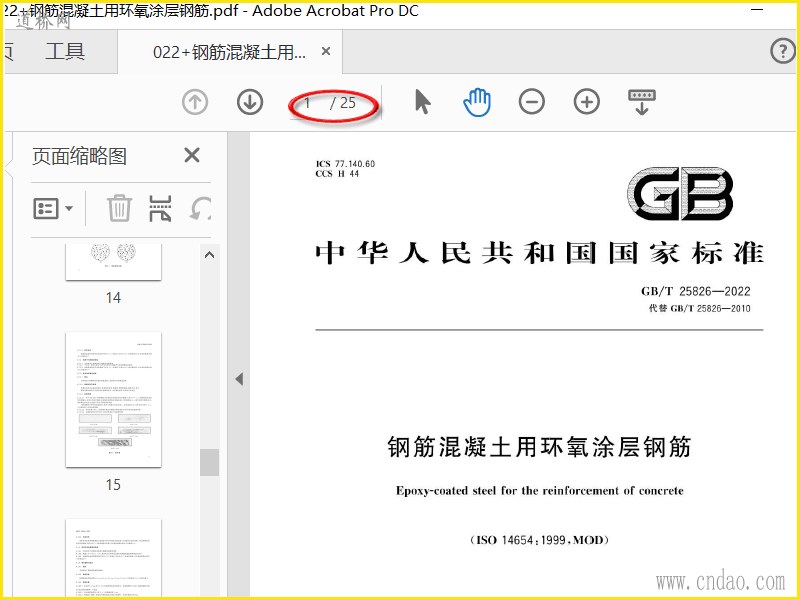The image size is (800, 600).
Task: Enable scrolling page display mode icon
Action: (x=642, y=102)
